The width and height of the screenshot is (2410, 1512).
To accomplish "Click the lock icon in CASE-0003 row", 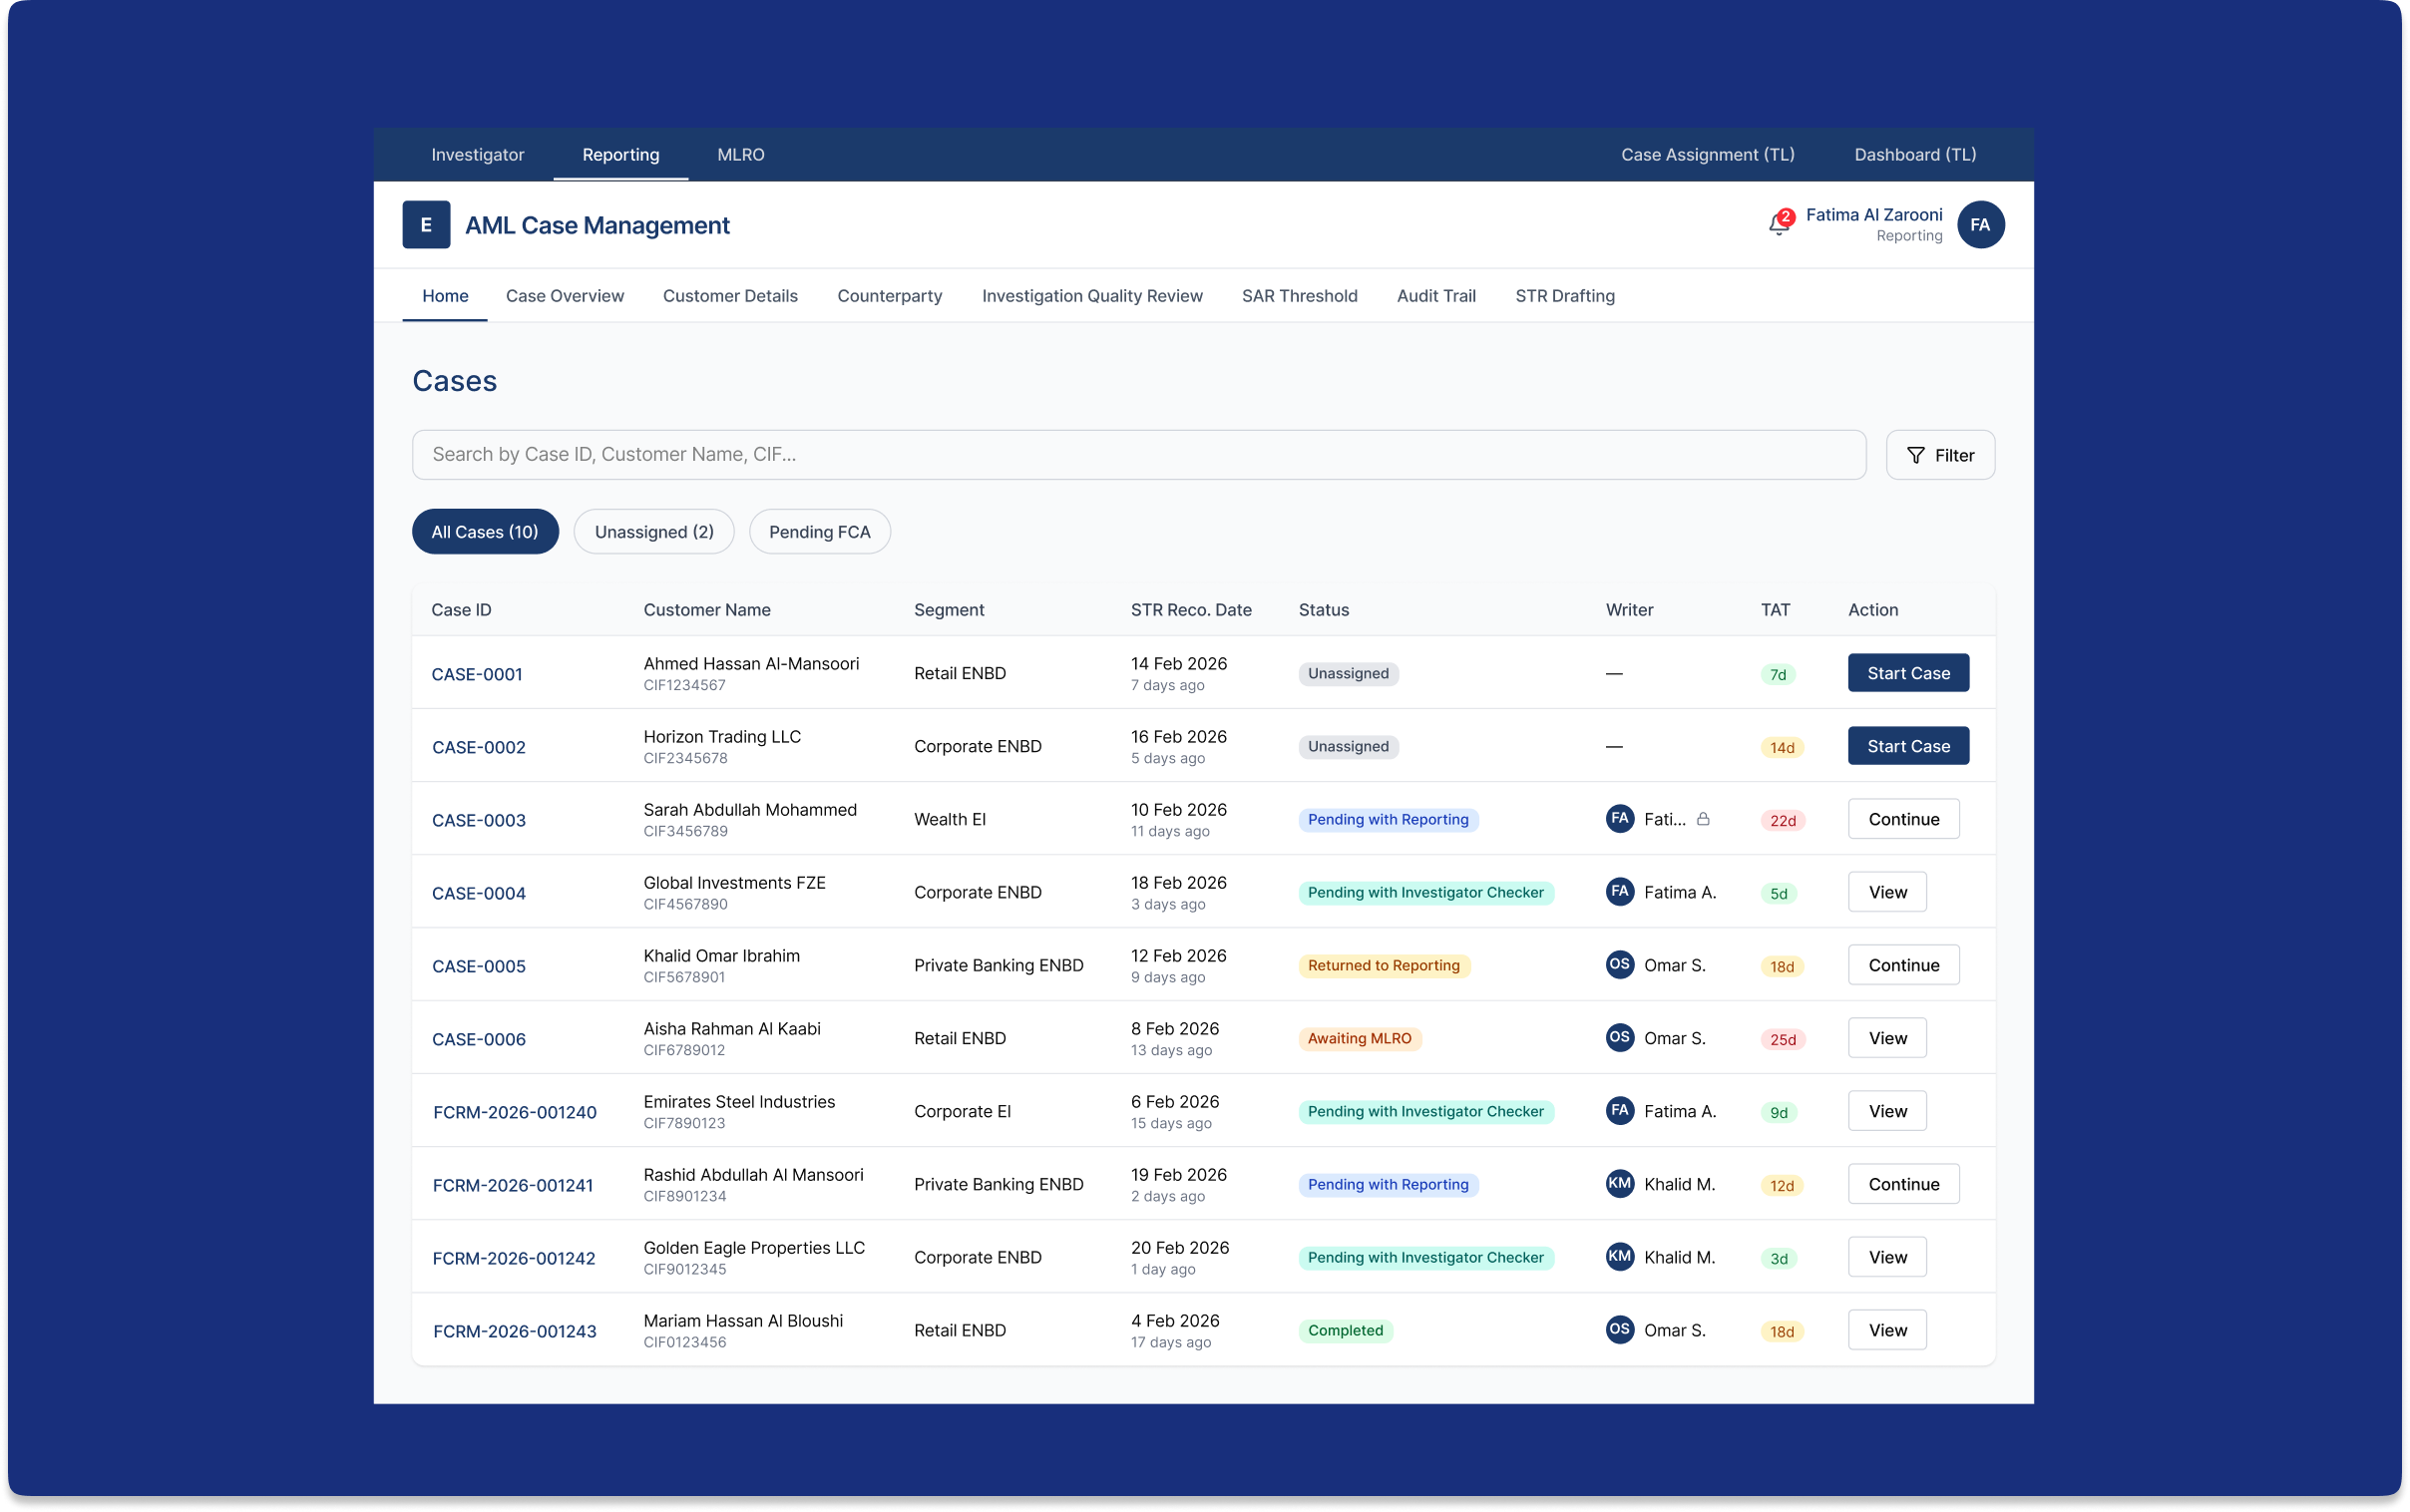I will click(1703, 819).
